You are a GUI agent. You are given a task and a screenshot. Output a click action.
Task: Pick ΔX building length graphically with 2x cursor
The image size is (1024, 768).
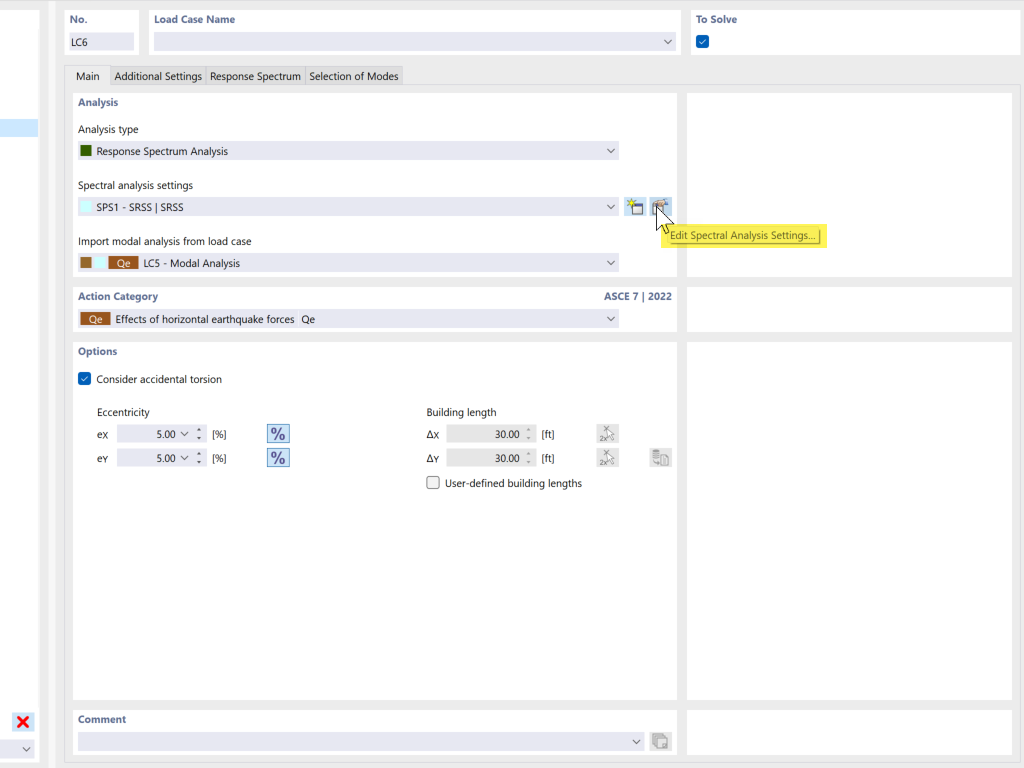click(607, 433)
